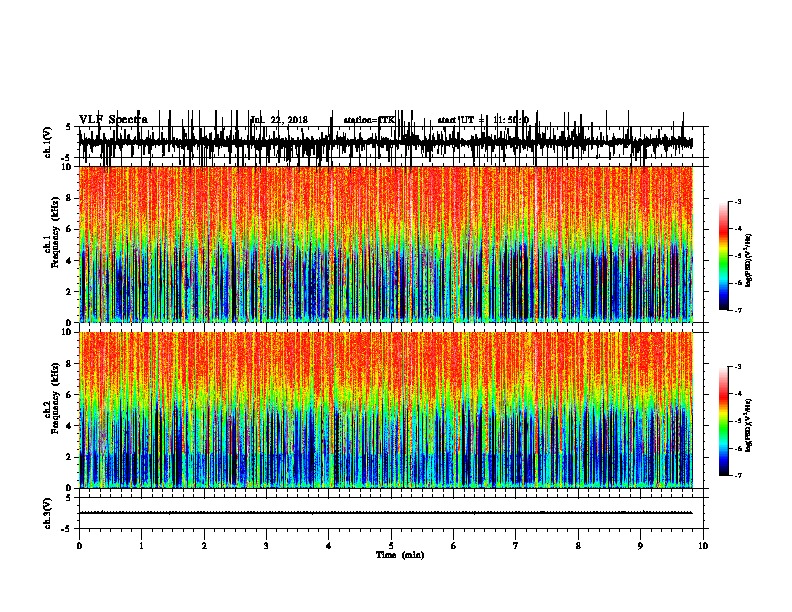Click the log(PSD) label beside ch.1 color bar
The image size is (792, 612).
pos(748,261)
